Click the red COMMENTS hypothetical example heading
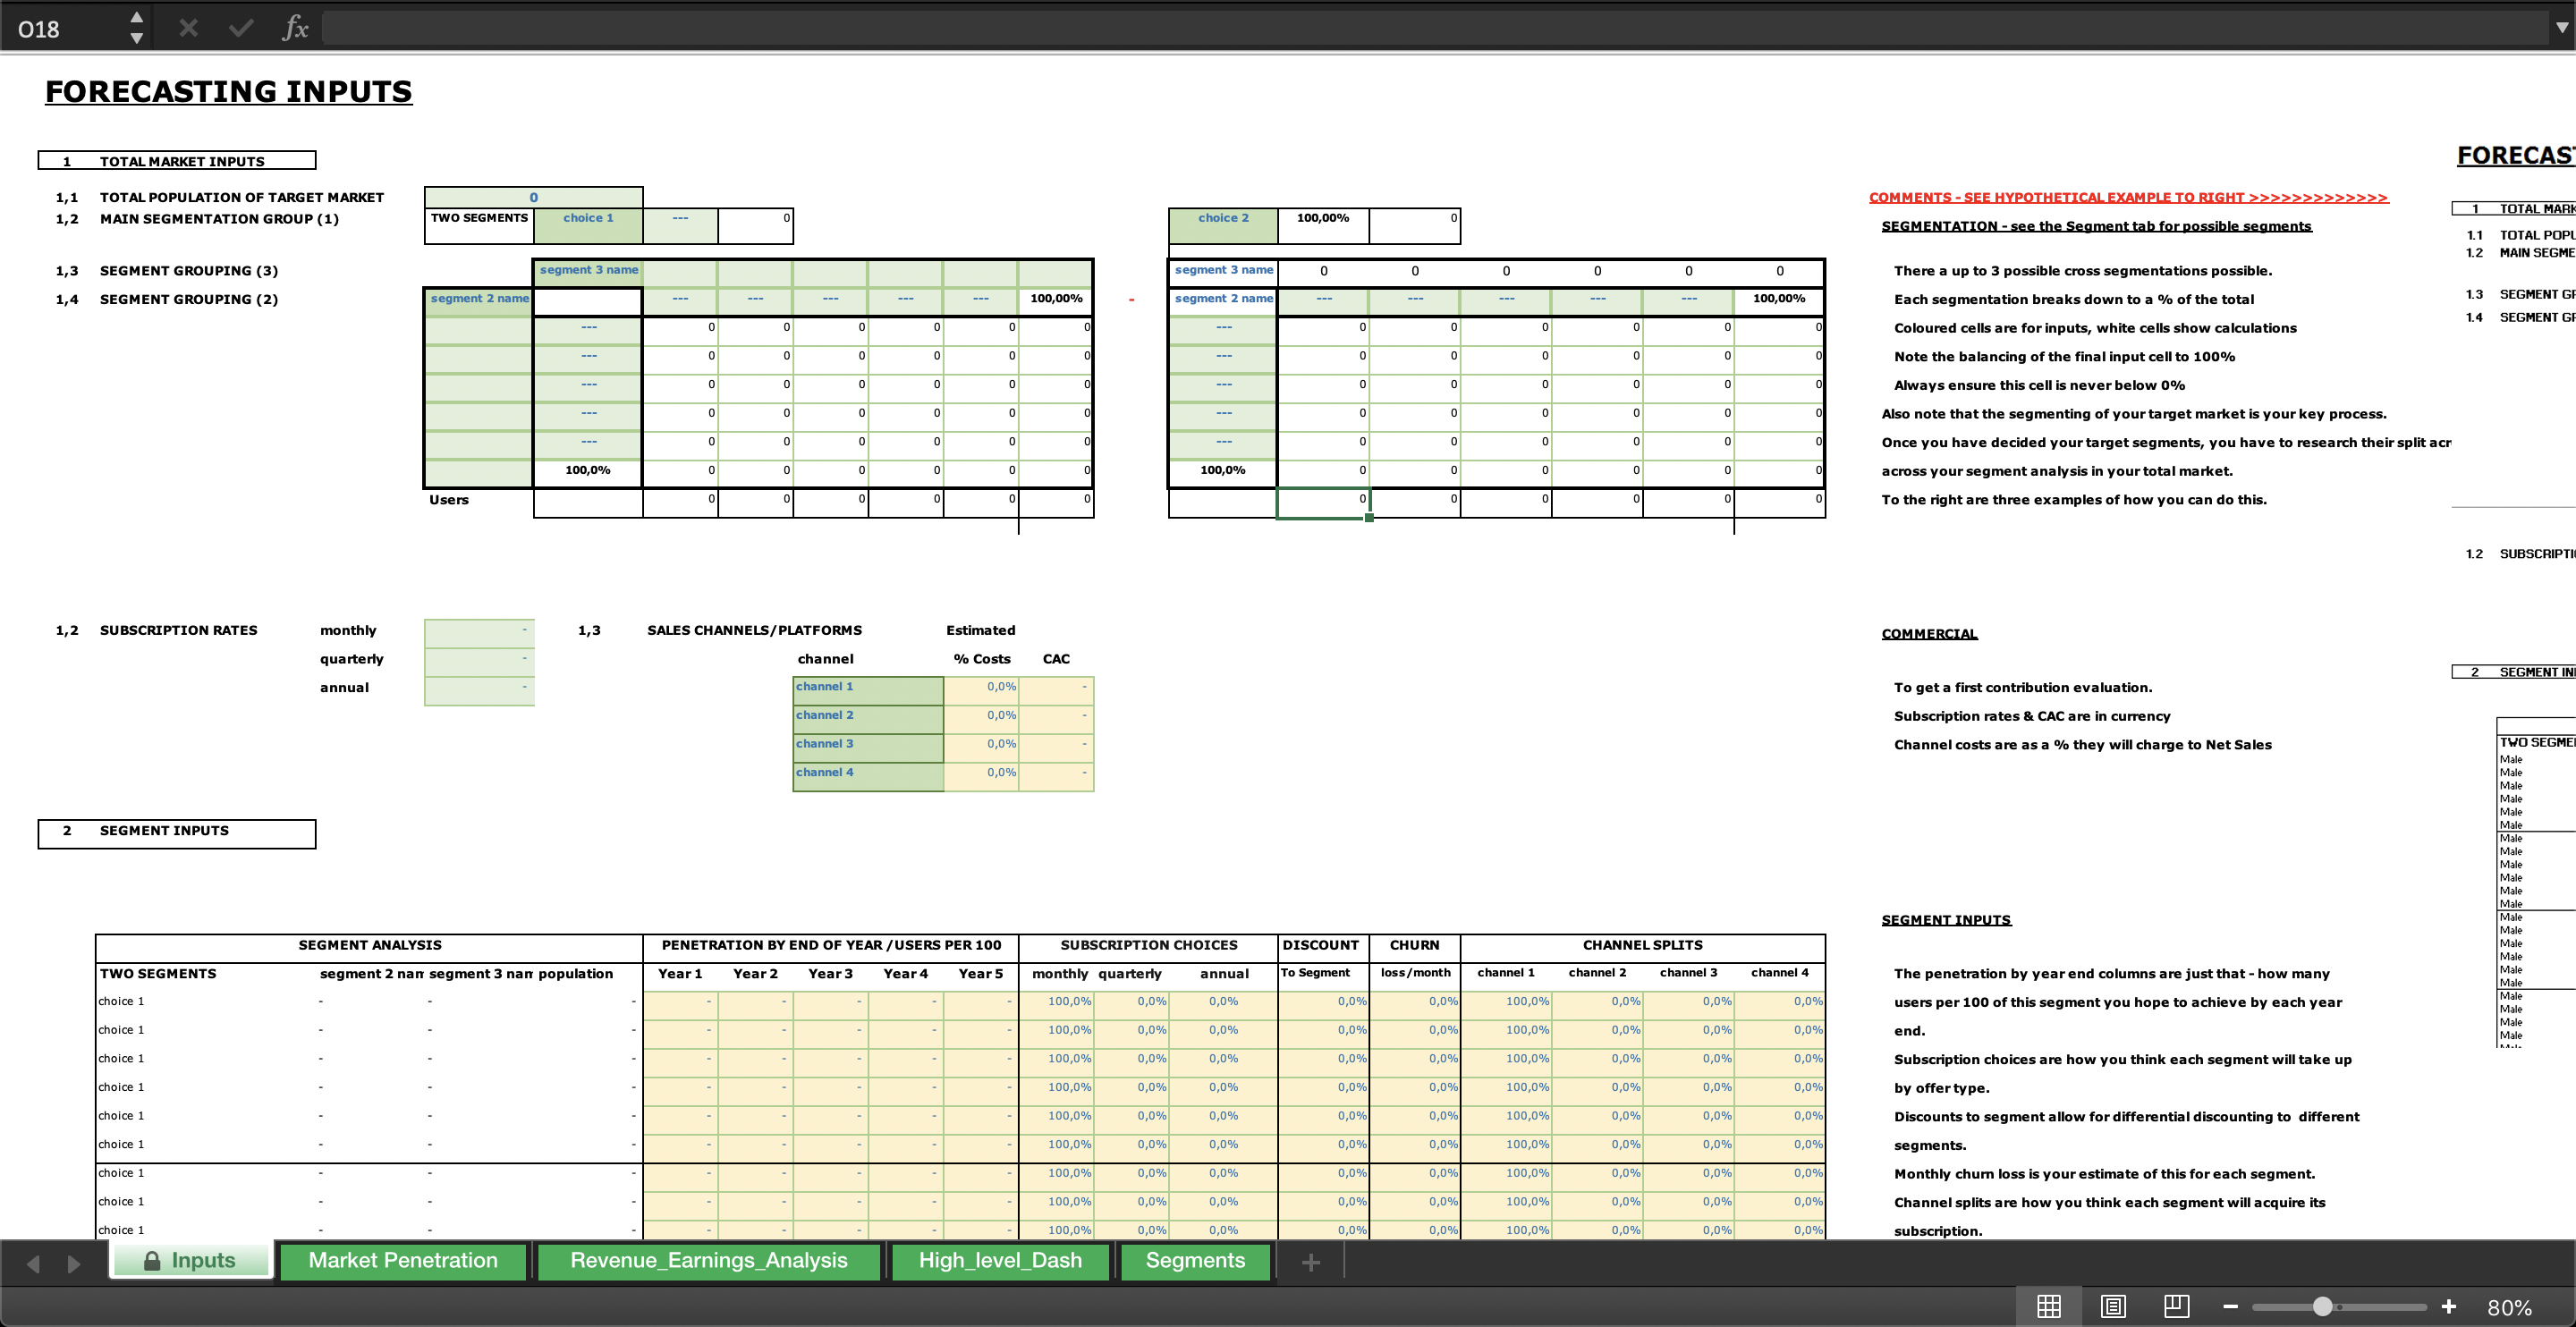This screenshot has height=1327, width=2576. tap(2128, 197)
